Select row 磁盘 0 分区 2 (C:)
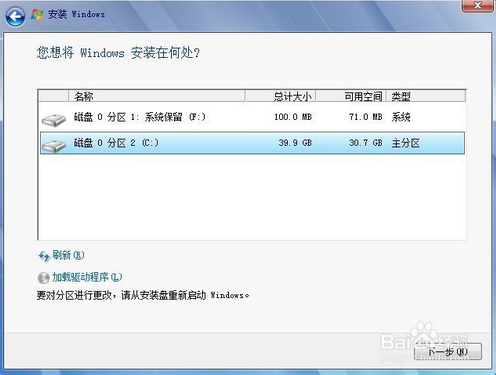 [x=252, y=143]
